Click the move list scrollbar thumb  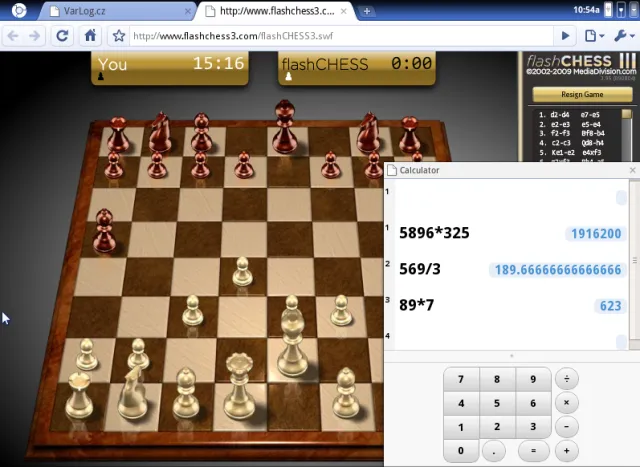627,114
